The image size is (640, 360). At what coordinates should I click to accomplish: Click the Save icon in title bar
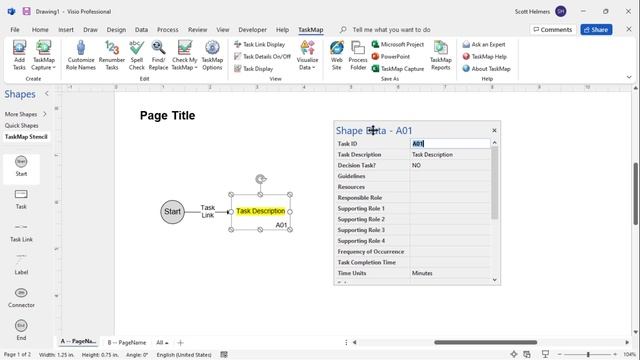point(26,11)
